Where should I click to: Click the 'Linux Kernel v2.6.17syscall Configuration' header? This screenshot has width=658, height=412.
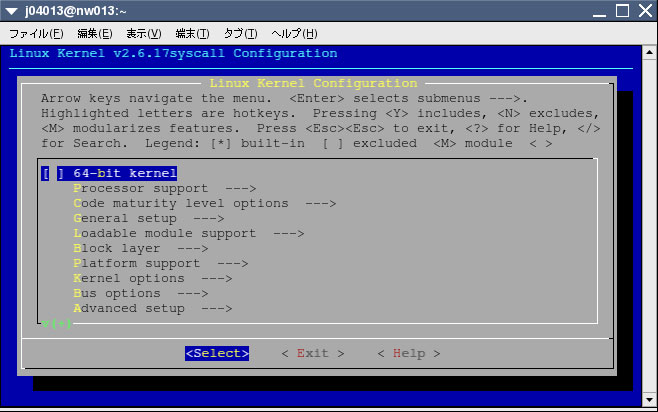tap(173, 53)
